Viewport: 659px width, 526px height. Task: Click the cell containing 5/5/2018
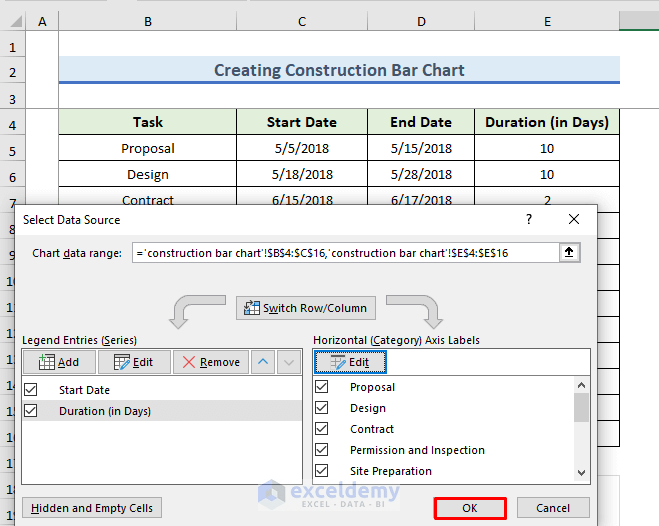302,148
